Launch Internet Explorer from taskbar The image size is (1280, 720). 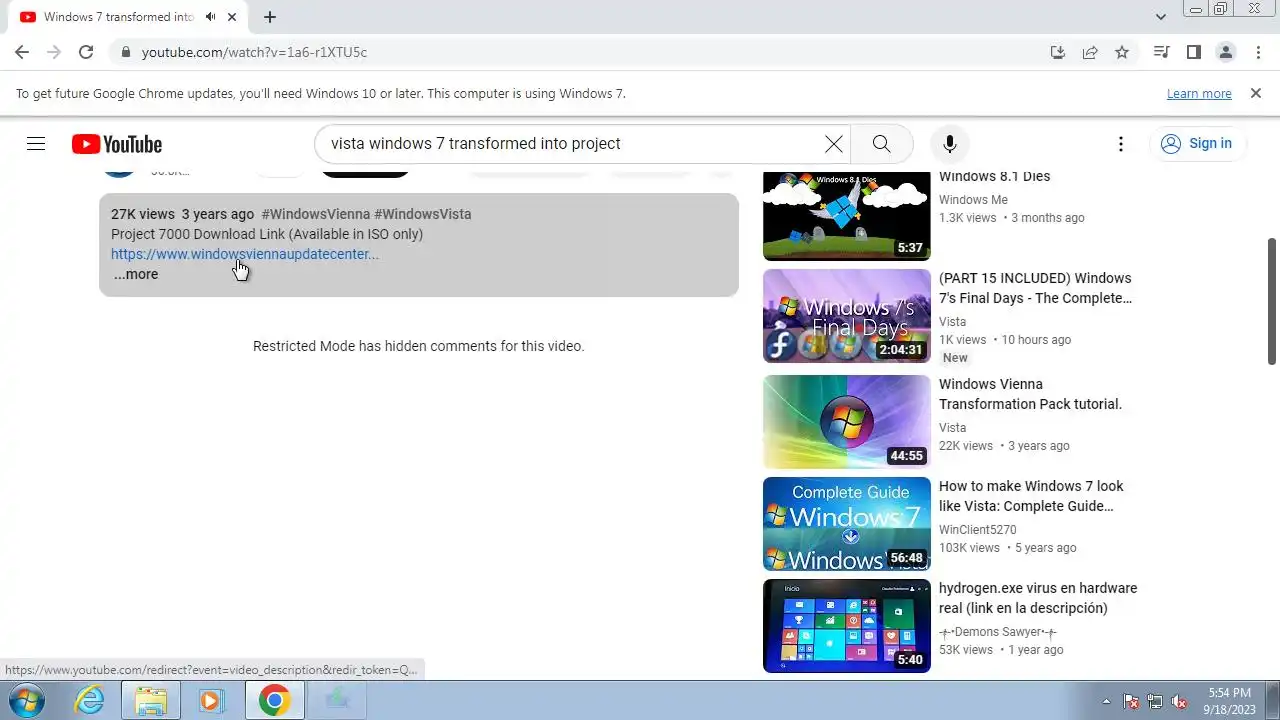90,701
